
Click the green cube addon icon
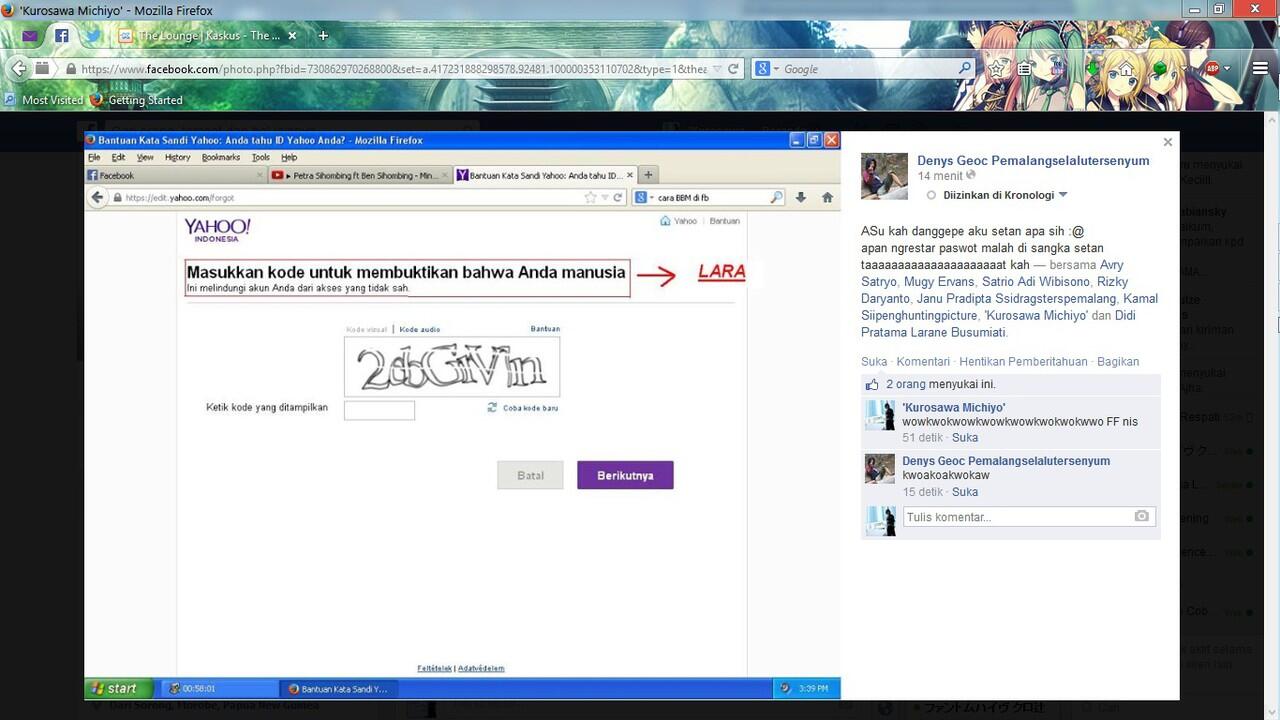[1159, 69]
